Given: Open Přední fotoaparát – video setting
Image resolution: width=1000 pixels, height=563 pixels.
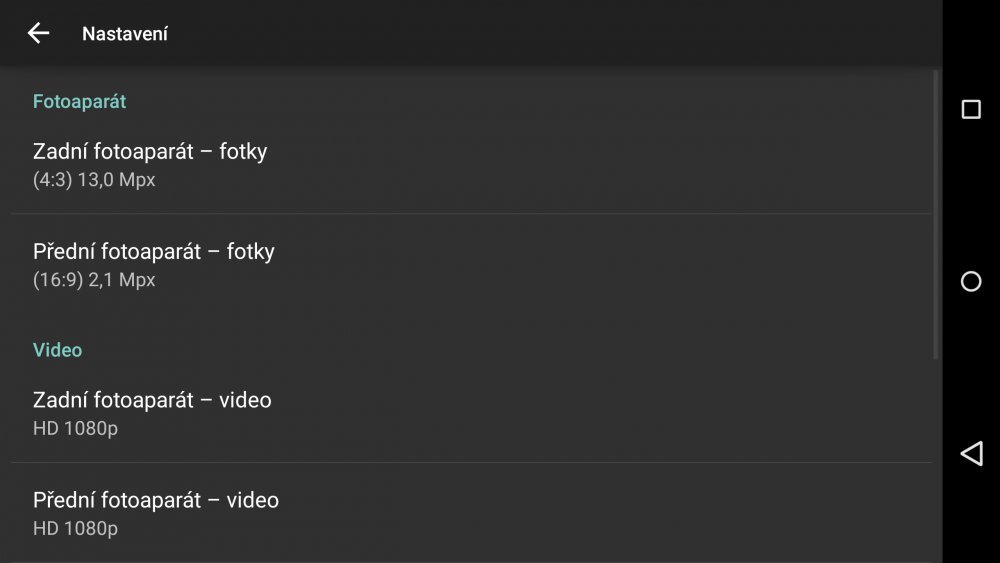Looking at the screenshot, I should (156, 500).
